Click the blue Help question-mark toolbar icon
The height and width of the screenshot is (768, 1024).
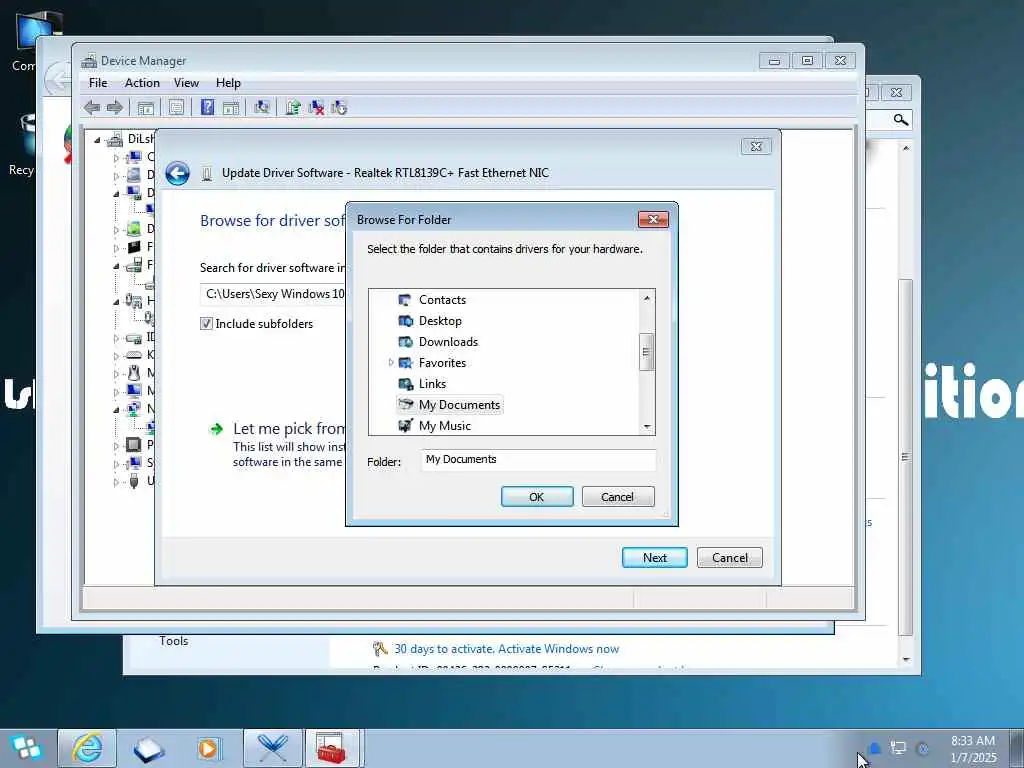[207, 107]
